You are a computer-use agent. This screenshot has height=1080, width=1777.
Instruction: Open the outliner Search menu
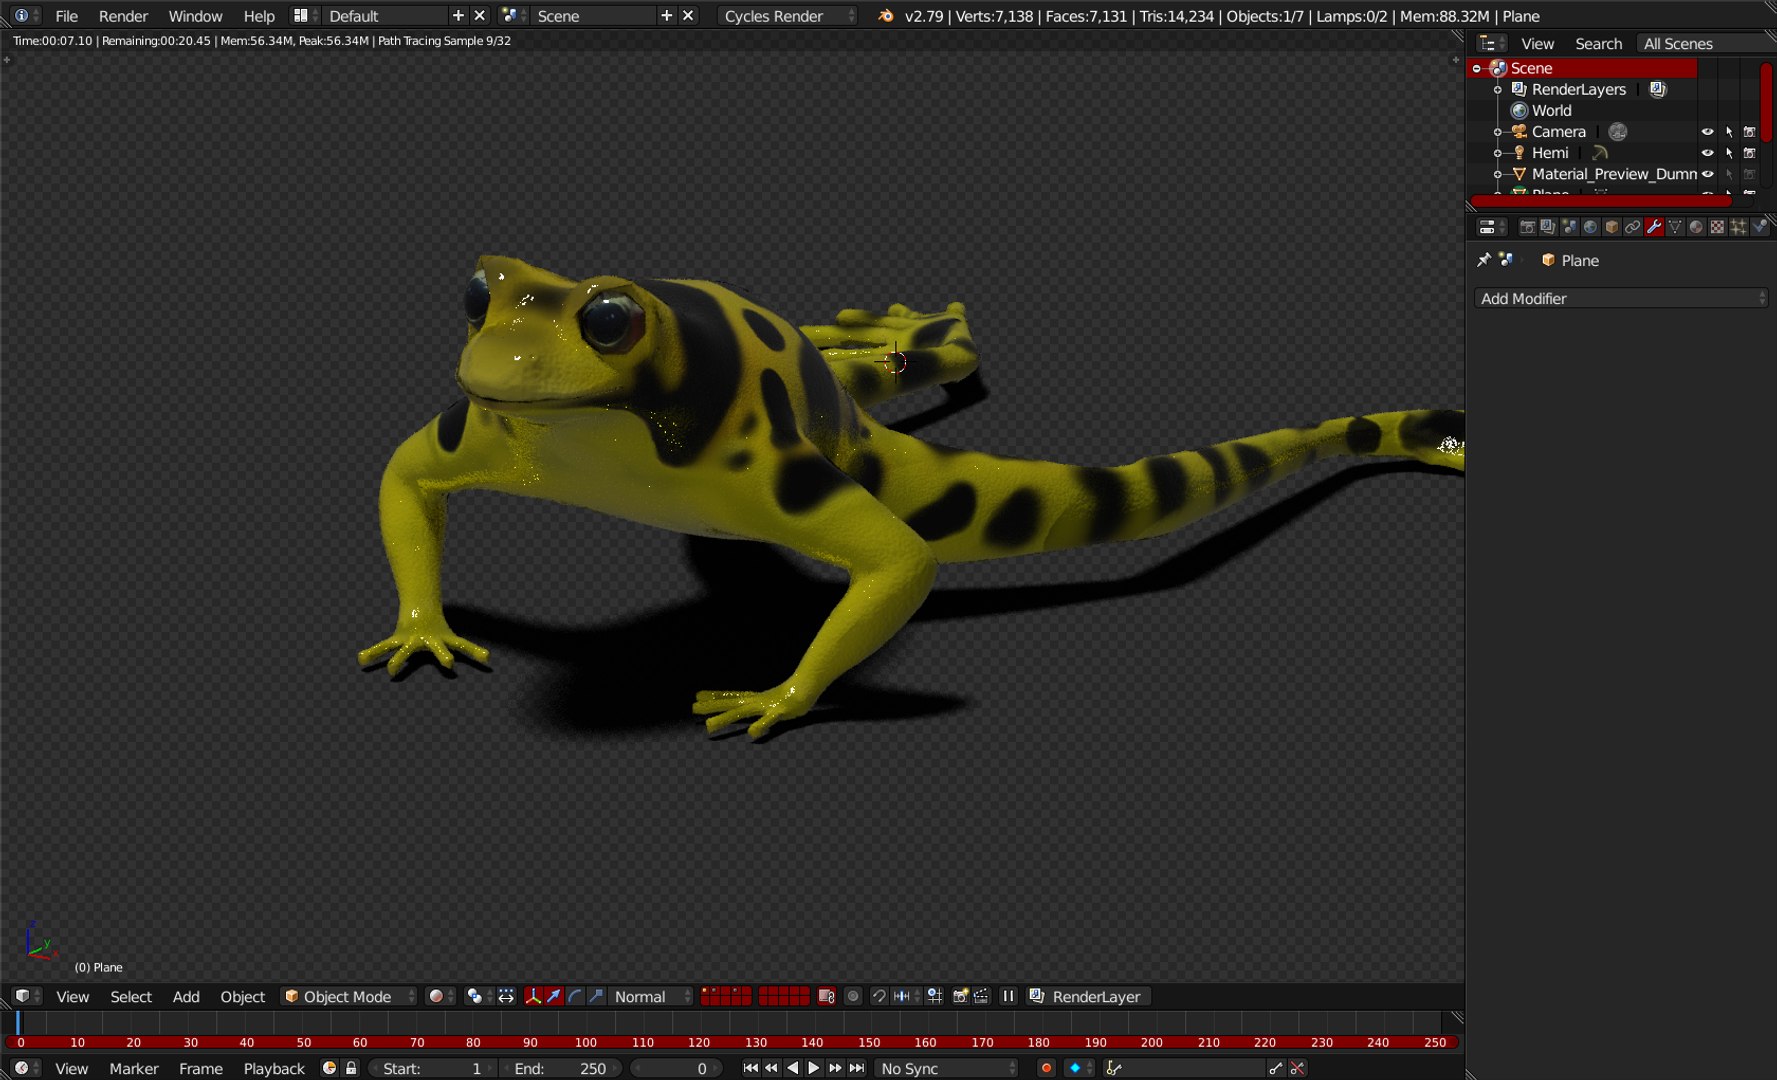(x=1598, y=43)
